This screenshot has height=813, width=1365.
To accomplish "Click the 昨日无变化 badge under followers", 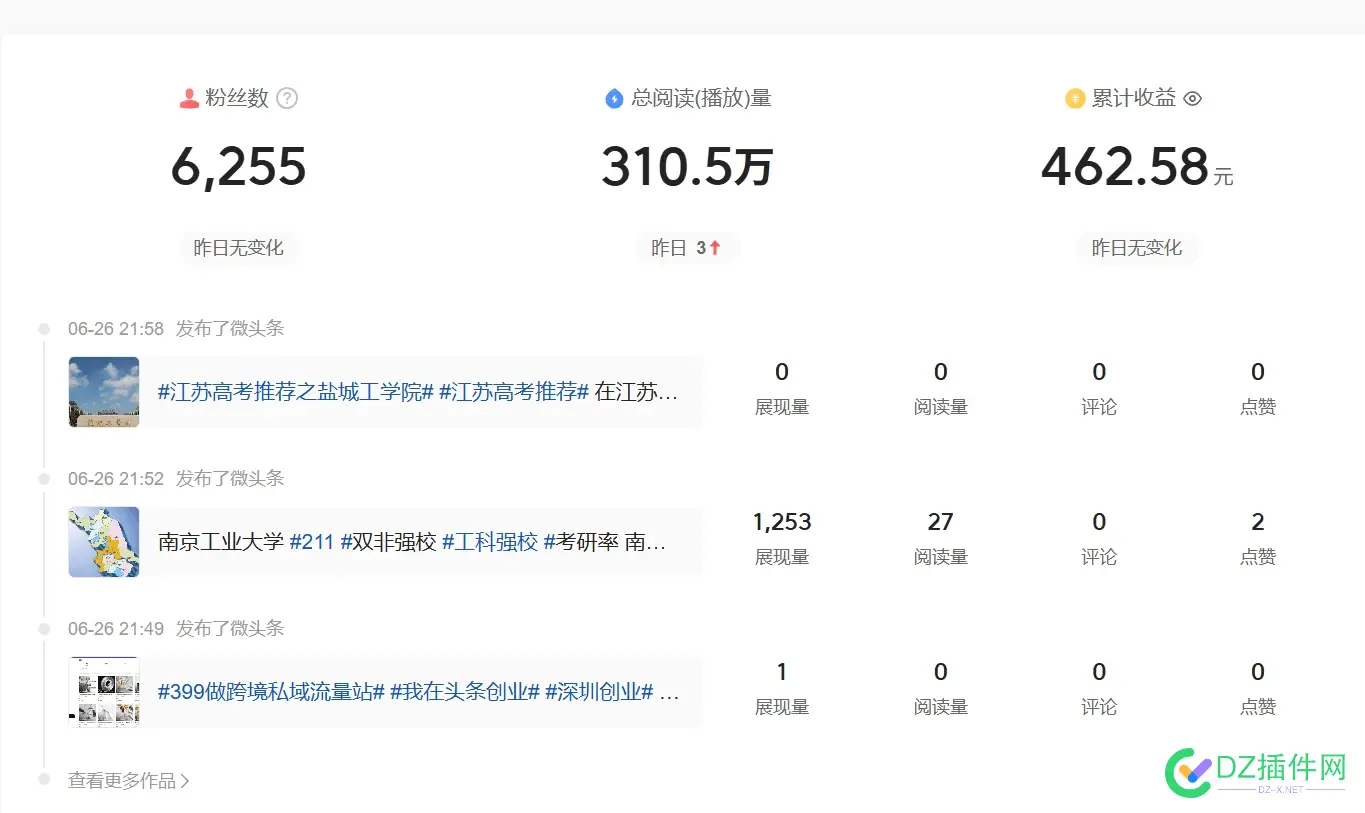I will [238, 248].
